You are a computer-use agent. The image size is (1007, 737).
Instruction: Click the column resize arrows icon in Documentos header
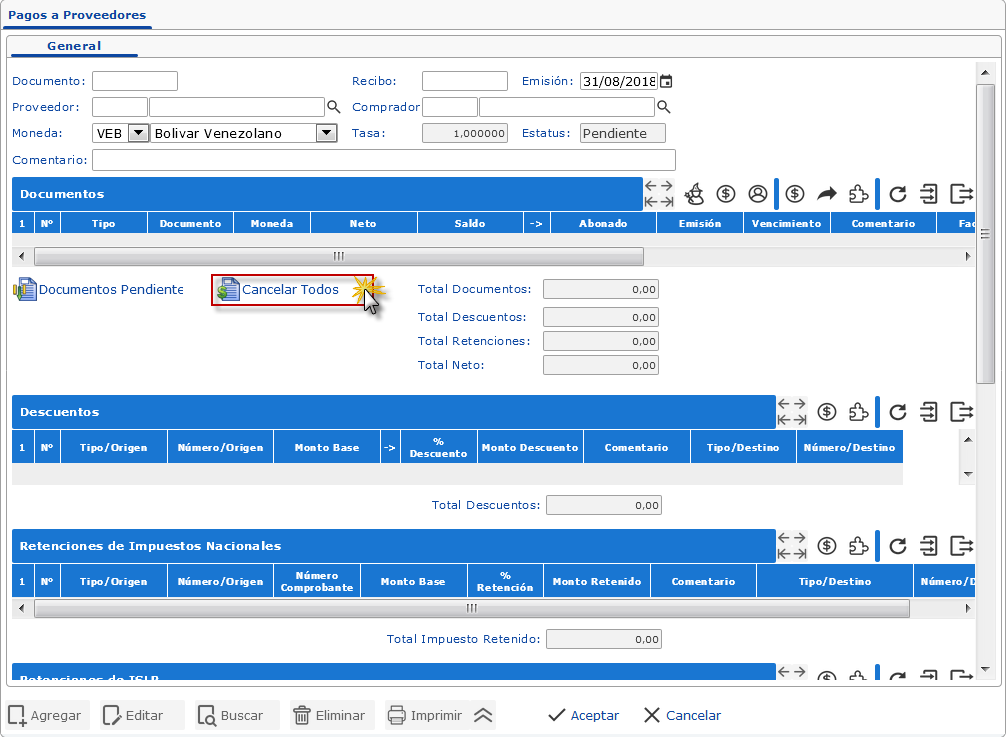coord(658,194)
